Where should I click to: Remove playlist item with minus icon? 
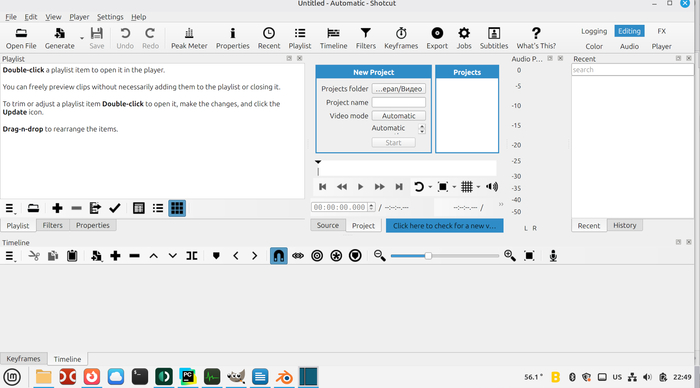pyautogui.click(x=76, y=208)
